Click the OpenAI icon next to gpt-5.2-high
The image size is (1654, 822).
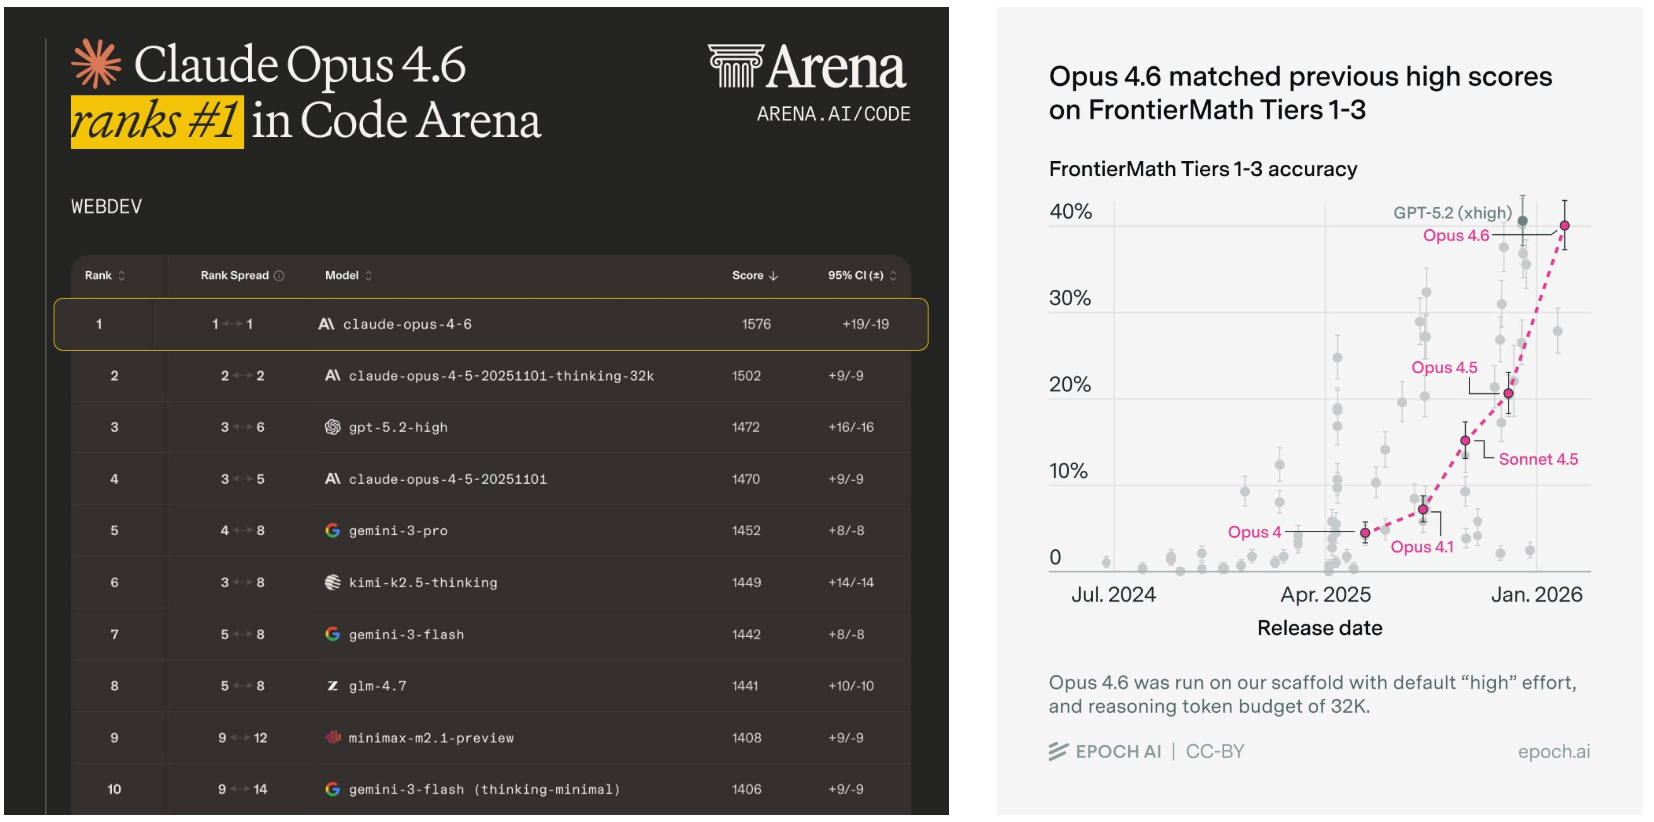[332, 427]
